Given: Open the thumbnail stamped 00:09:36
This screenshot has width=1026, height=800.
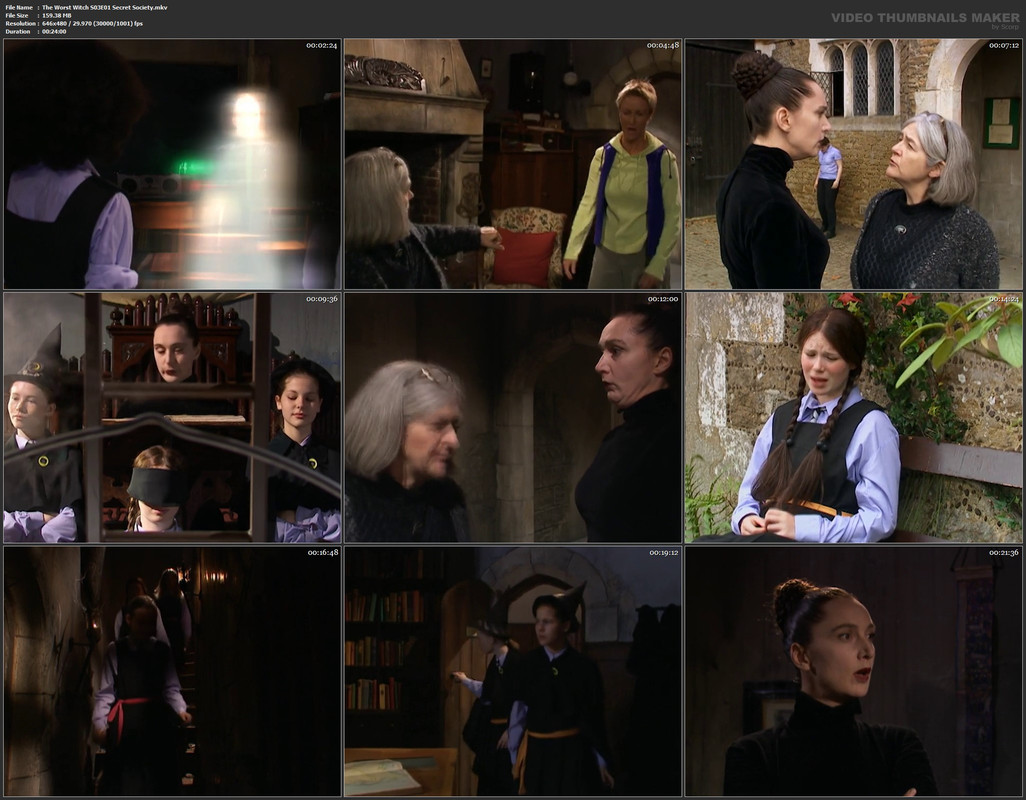Looking at the screenshot, I should coord(172,417).
